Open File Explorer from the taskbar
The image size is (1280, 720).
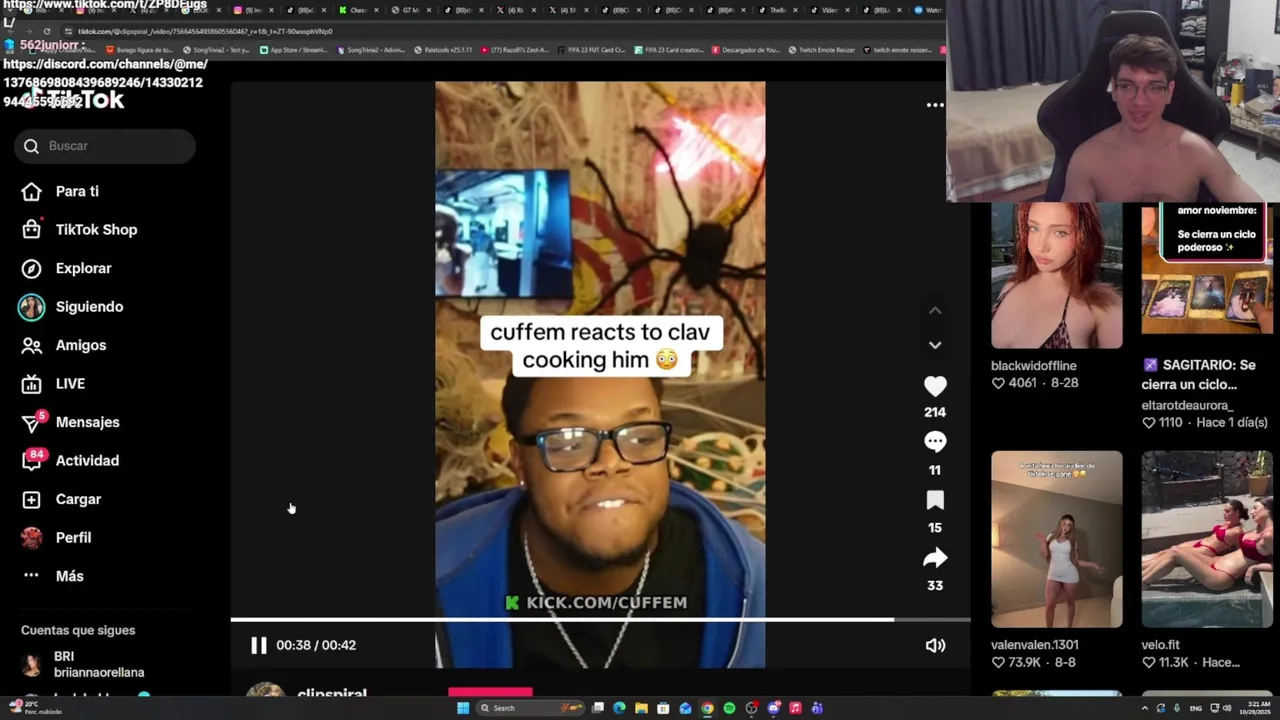(x=641, y=708)
